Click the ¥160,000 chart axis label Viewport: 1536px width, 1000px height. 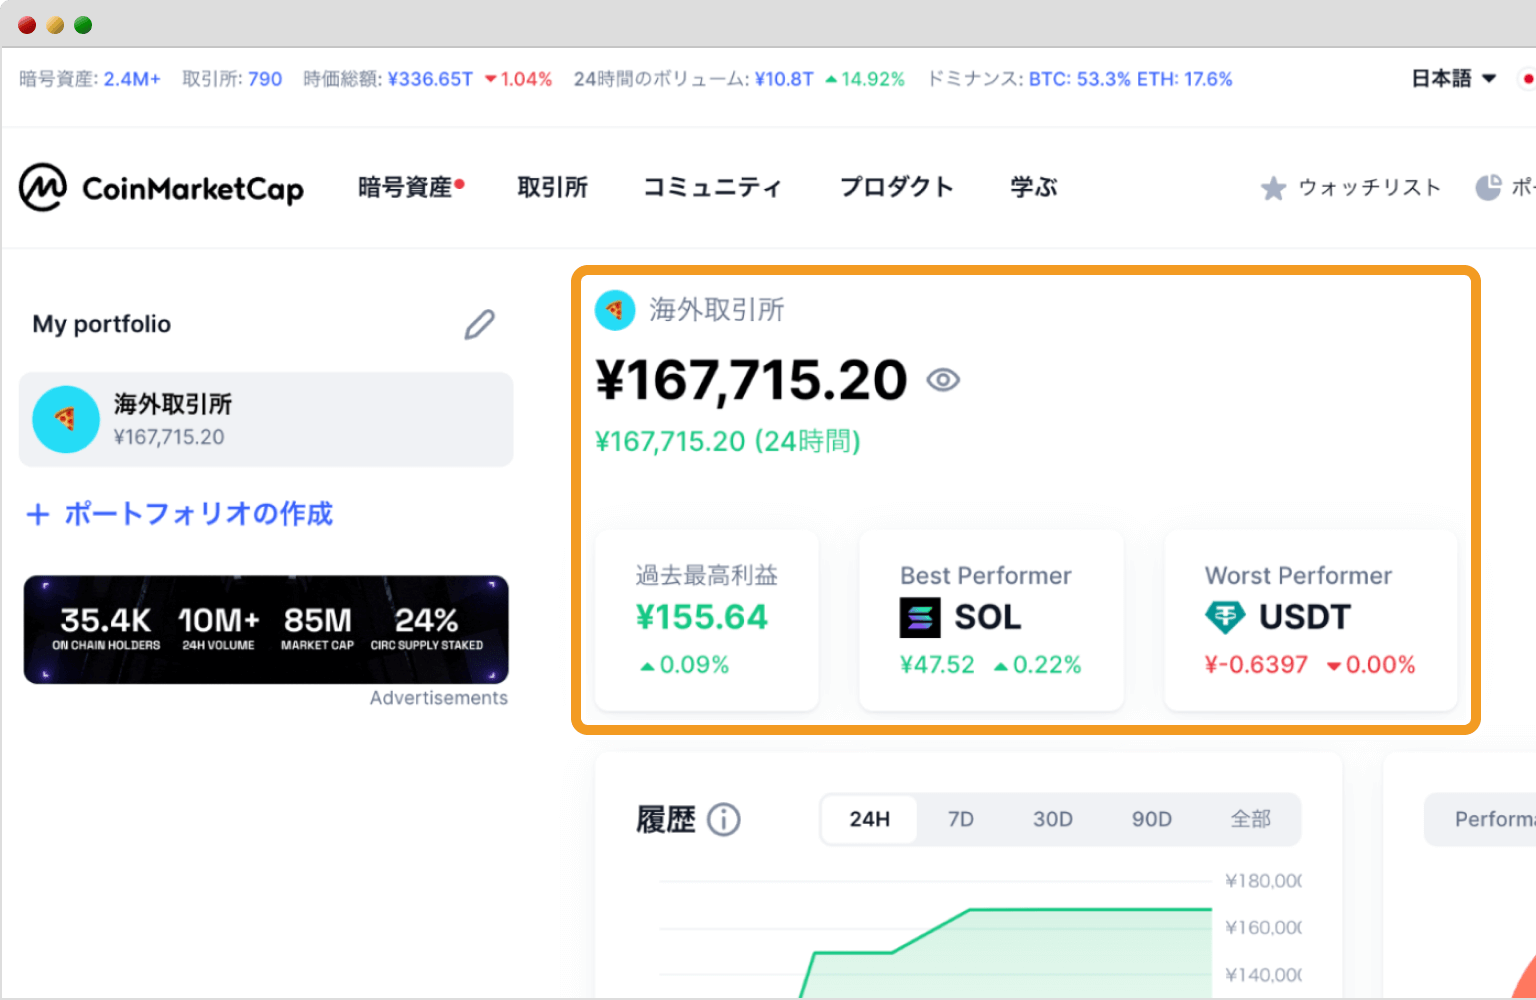[1264, 928]
